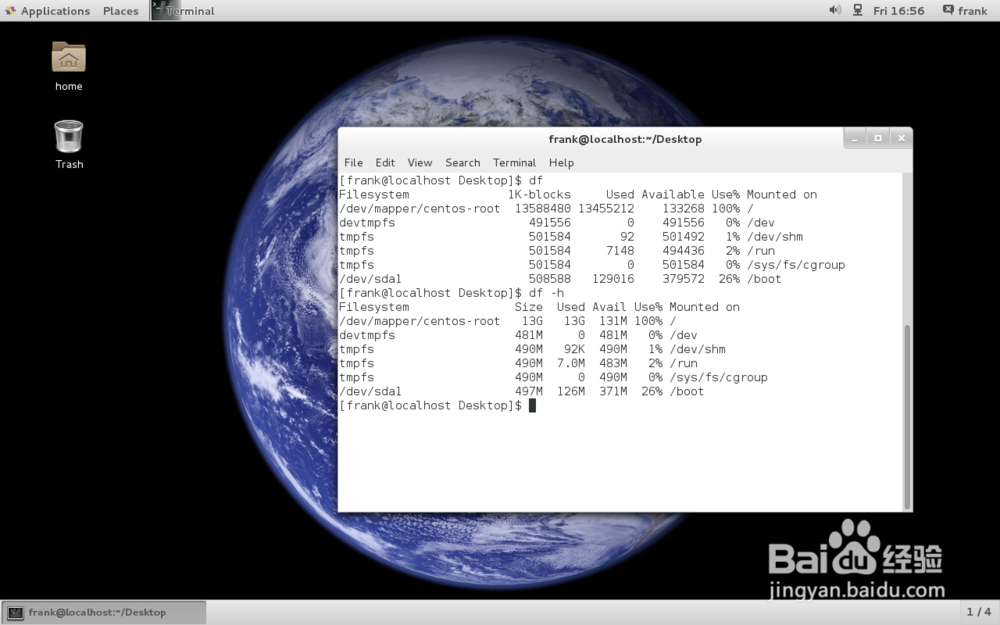The height and width of the screenshot is (625, 1000).
Task: Open the Trash desktop icon
Action: pyautogui.click(x=69, y=145)
